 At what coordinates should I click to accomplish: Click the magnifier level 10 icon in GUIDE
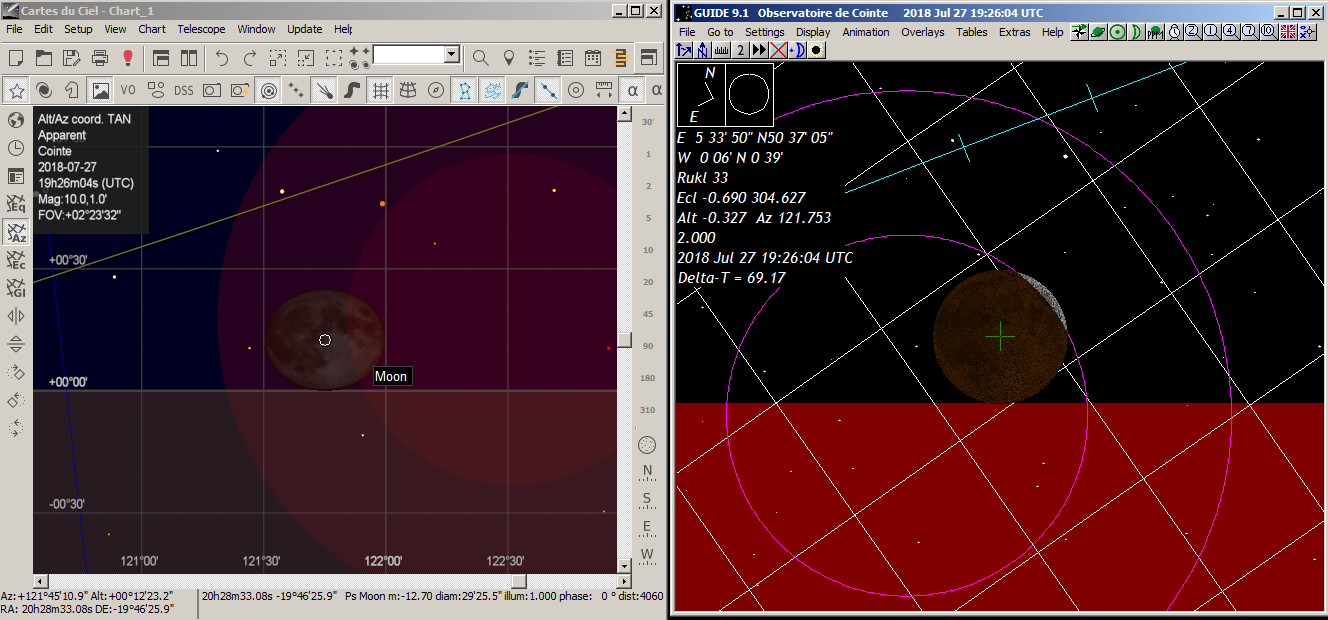1269,32
